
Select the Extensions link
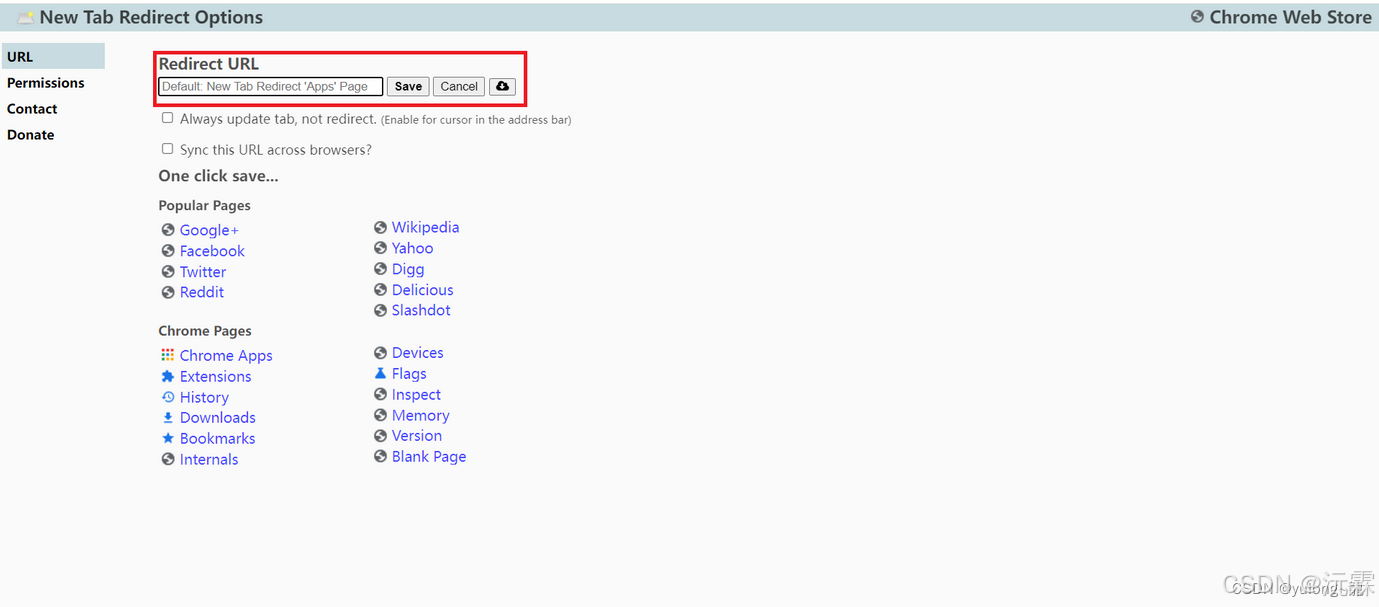(x=215, y=377)
